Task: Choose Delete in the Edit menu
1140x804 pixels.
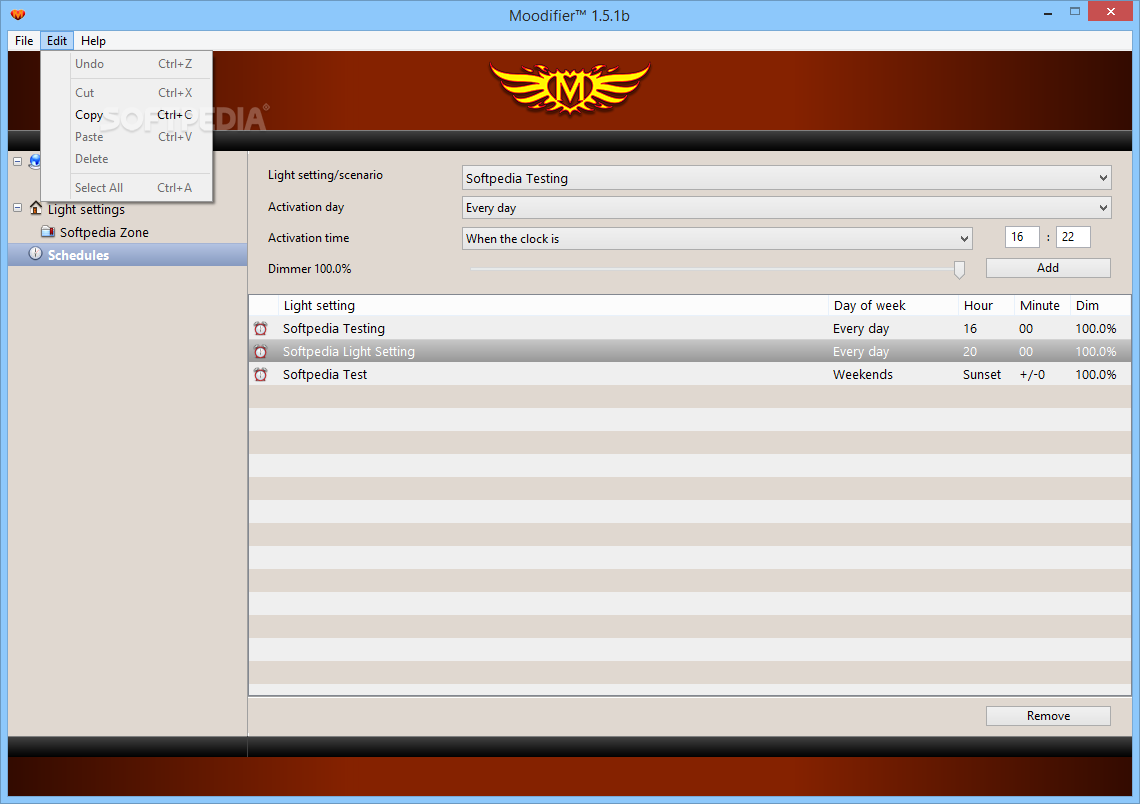Action: (127, 158)
